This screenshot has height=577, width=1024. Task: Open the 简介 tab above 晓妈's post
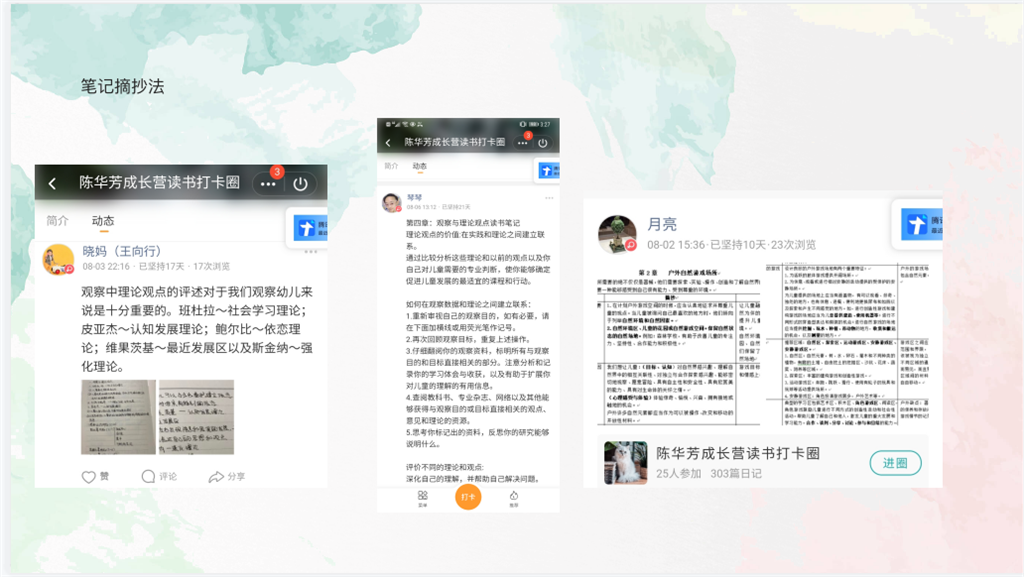57,221
